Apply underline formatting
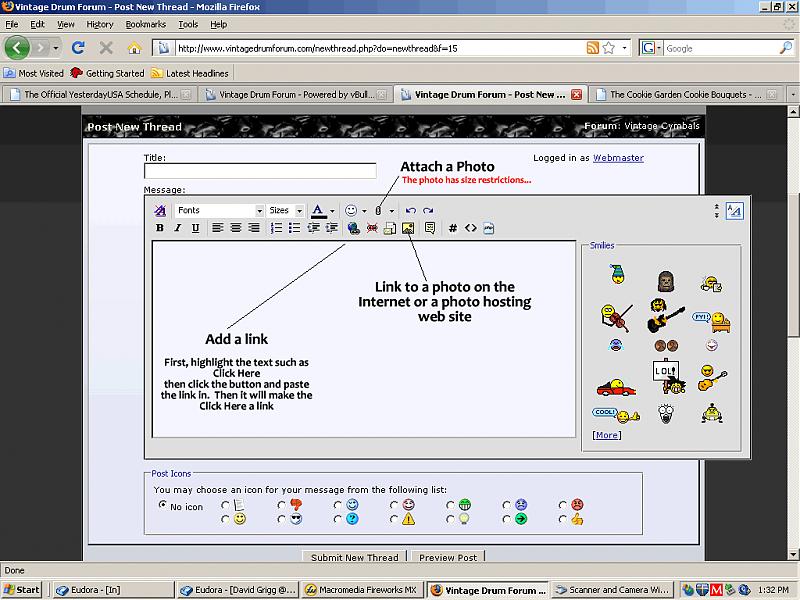Viewport: 800px width, 600px height. pos(195,228)
